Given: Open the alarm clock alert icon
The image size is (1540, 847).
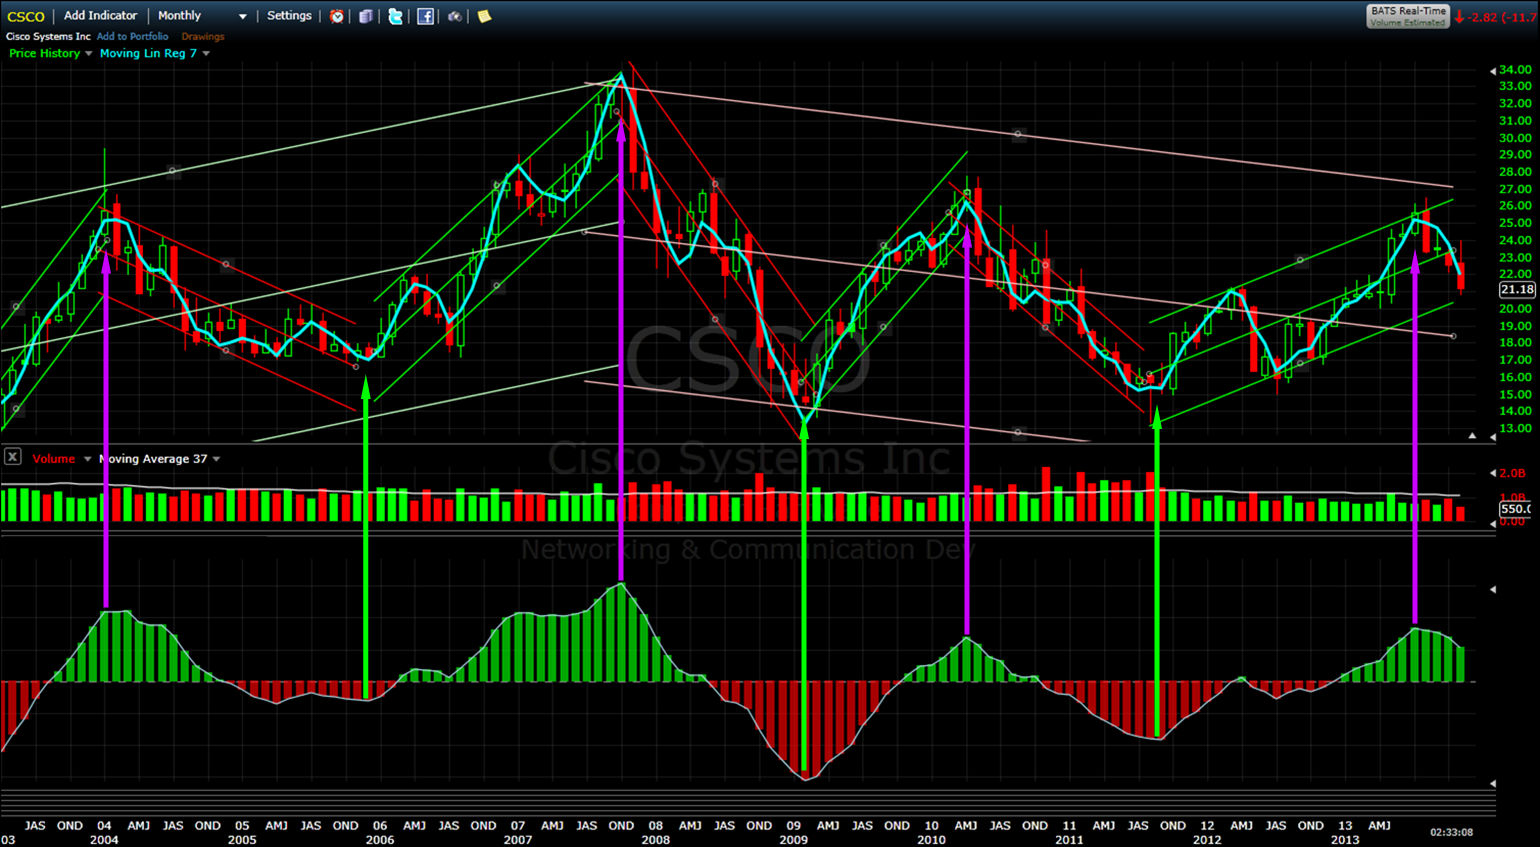Looking at the screenshot, I should [337, 16].
